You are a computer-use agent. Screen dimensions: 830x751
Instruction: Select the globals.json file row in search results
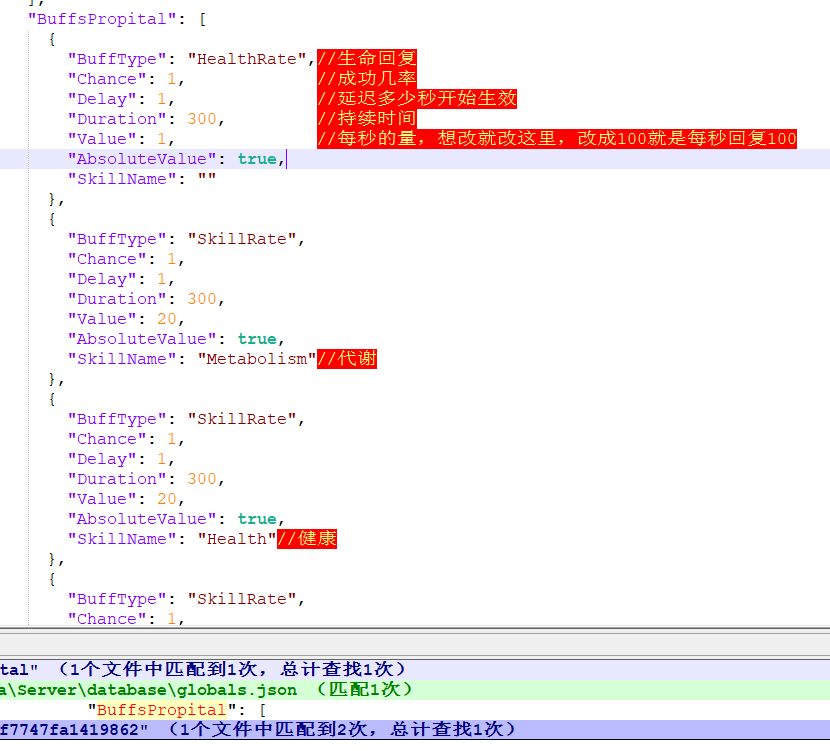coord(415,690)
